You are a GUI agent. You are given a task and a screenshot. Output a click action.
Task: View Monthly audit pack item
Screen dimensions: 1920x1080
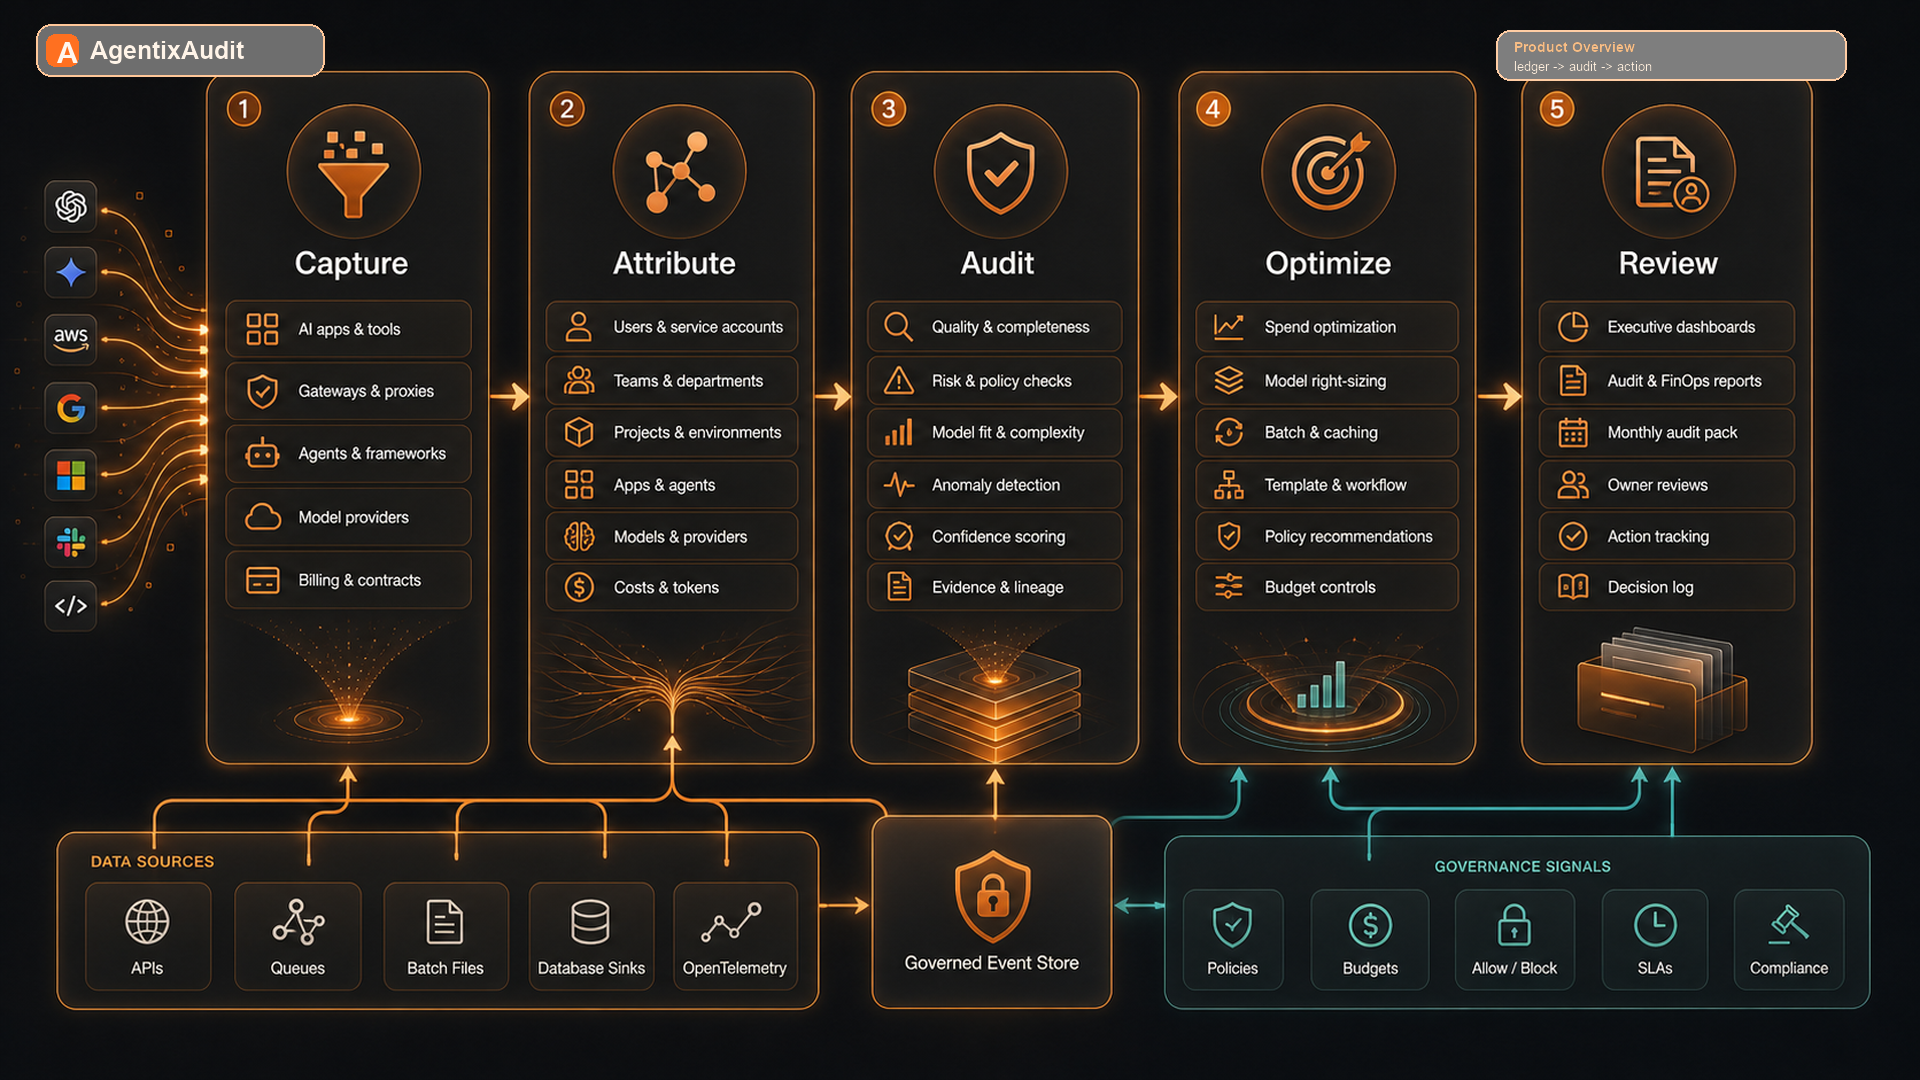click(x=1667, y=432)
